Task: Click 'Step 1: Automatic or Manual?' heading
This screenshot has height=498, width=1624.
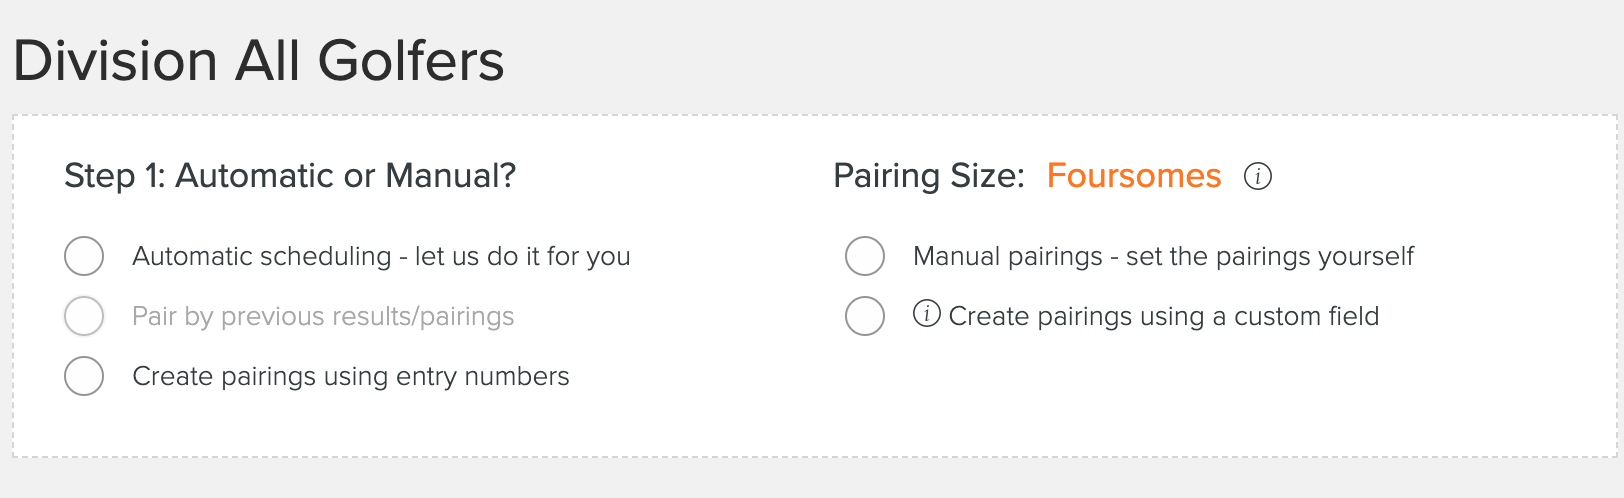Action: click(290, 176)
